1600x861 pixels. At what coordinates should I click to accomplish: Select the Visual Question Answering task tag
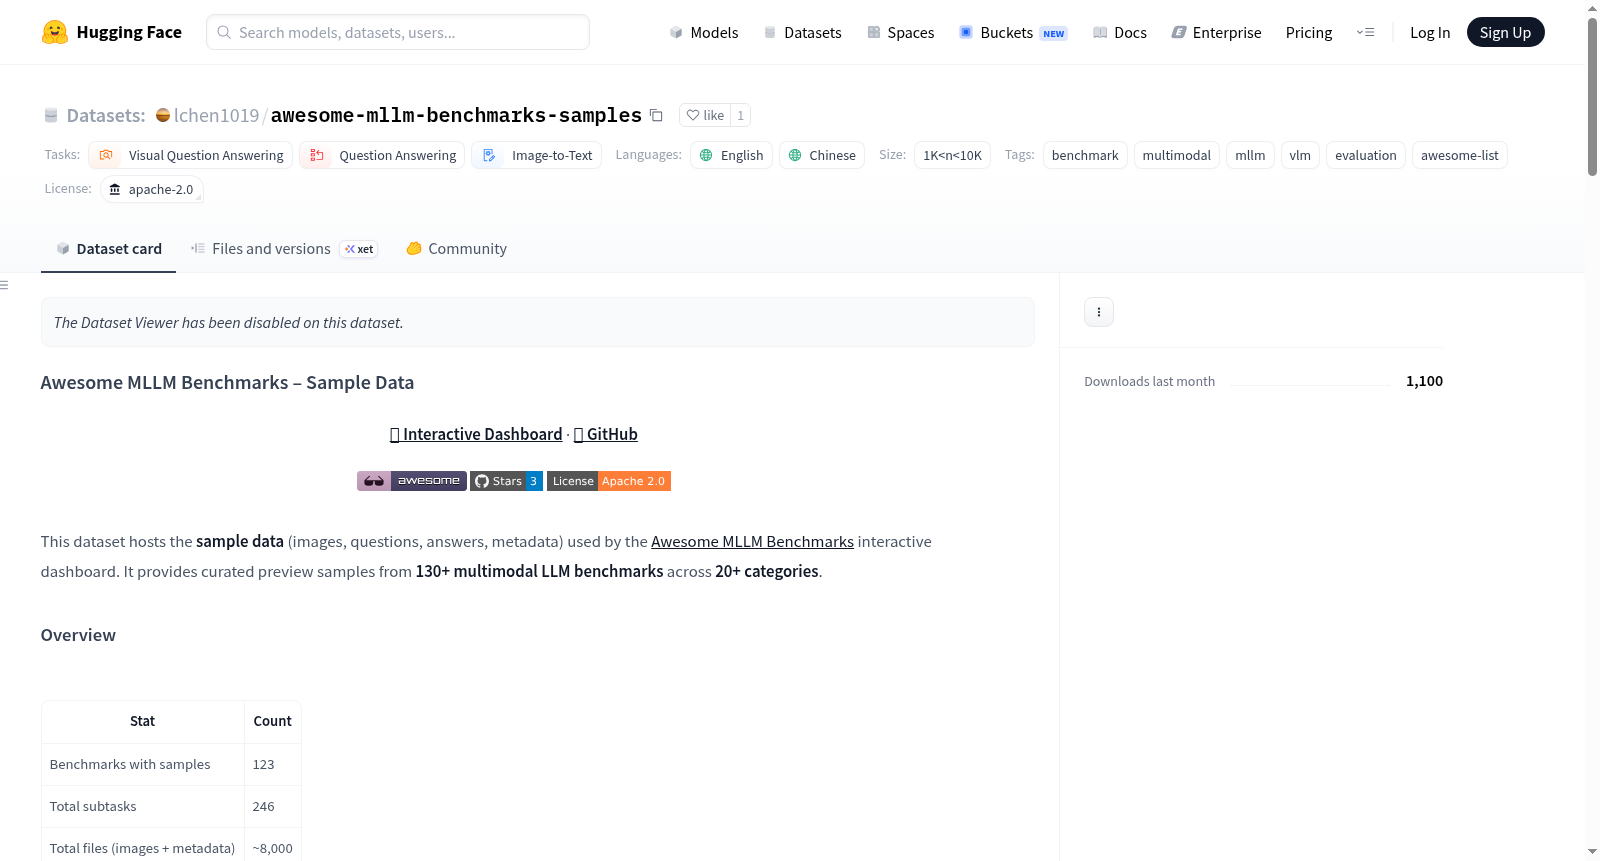(x=191, y=155)
